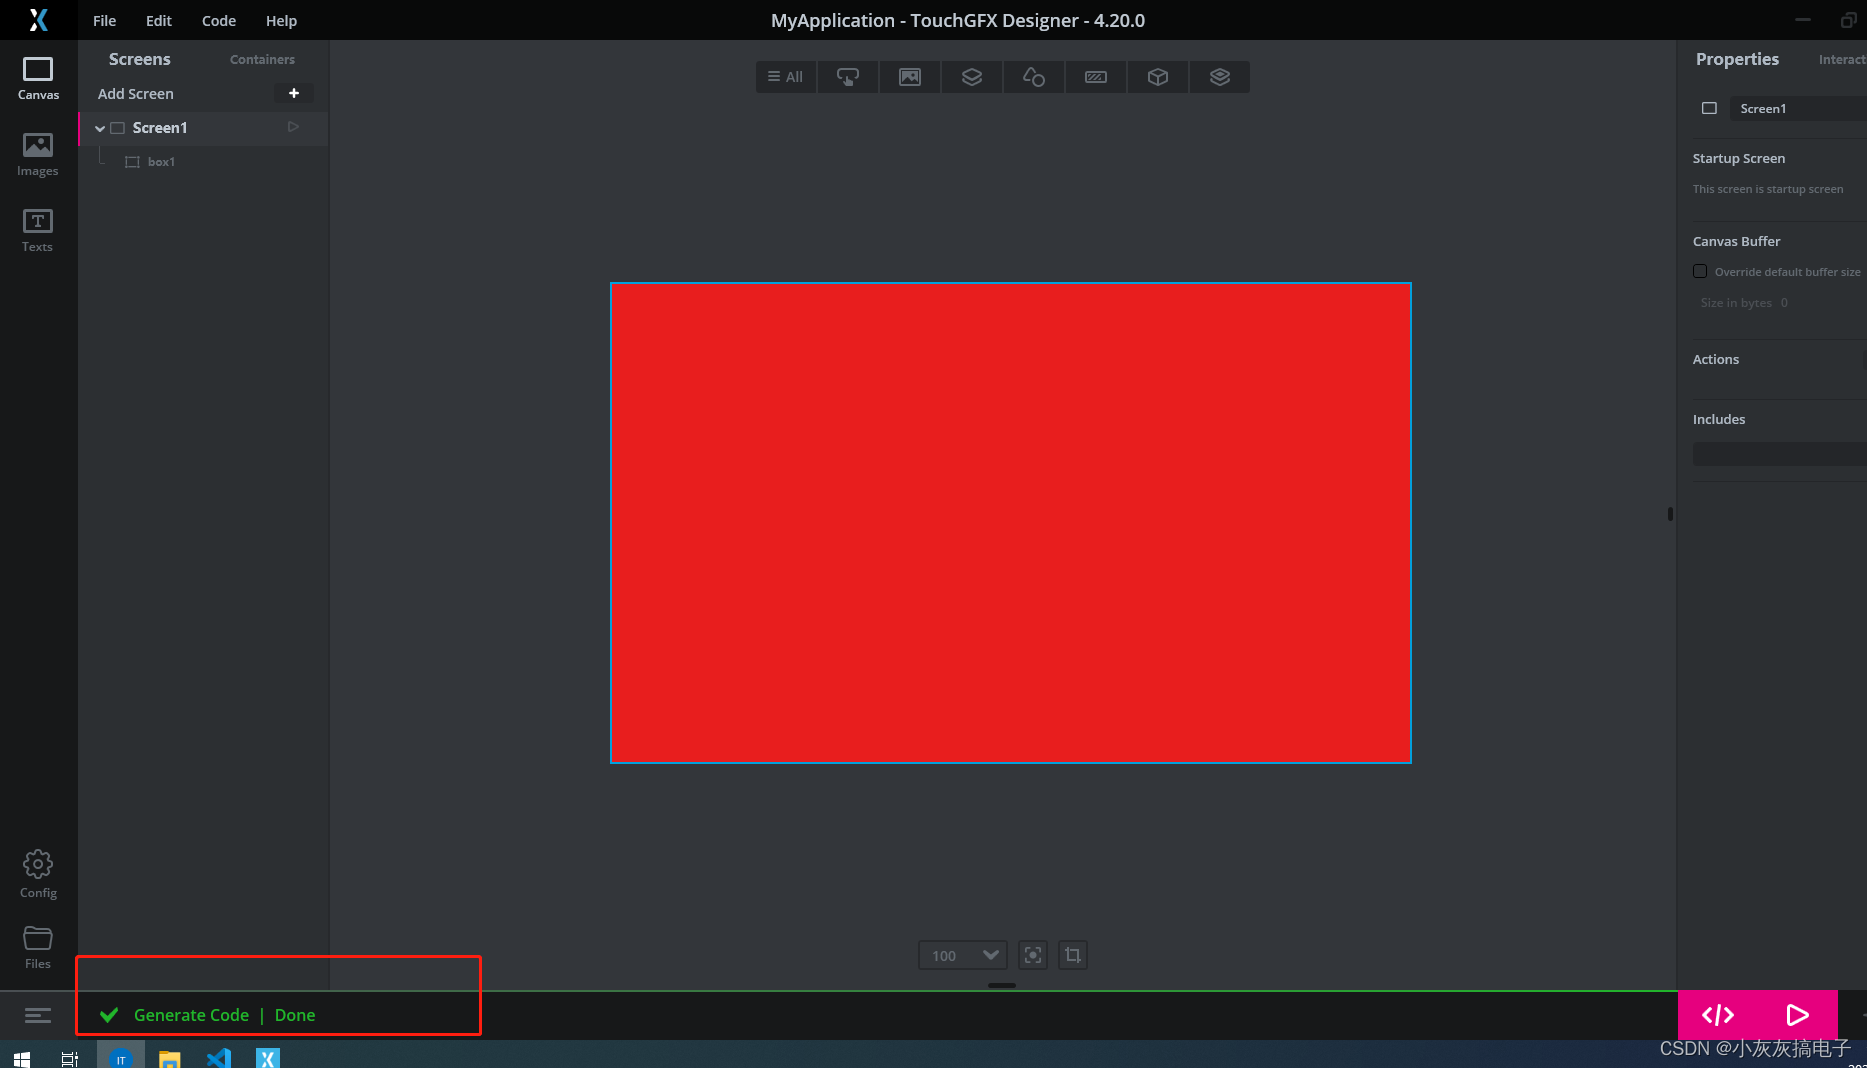
Task: Open the Progress Indicators widget category
Action: (x=1096, y=77)
